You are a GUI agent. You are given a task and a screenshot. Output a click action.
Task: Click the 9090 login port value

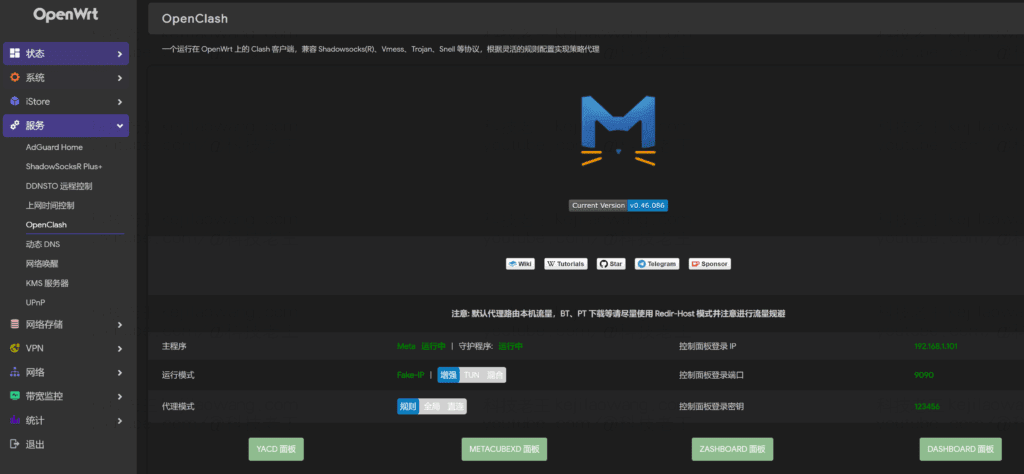(924, 375)
